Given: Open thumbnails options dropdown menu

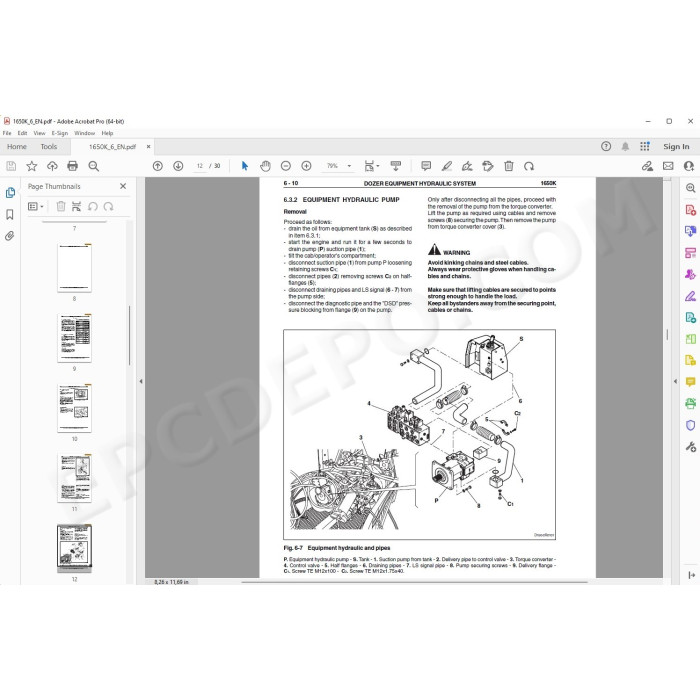Looking at the screenshot, I should [x=36, y=206].
